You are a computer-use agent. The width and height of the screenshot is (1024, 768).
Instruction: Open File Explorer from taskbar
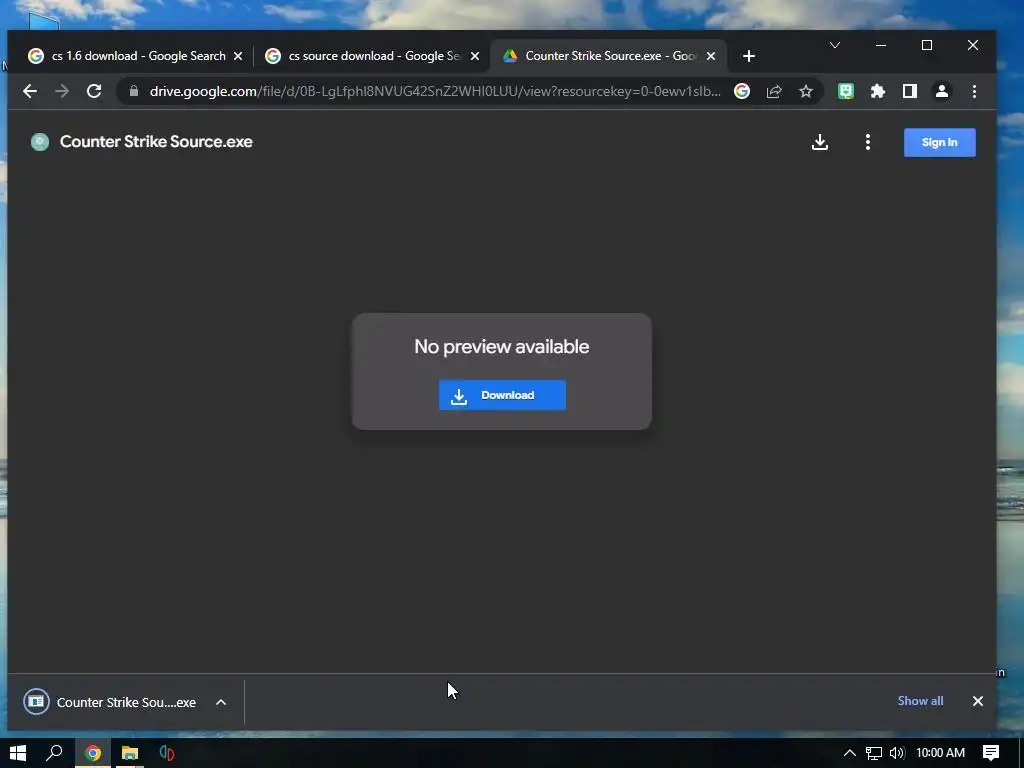click(x=130, y=753)
